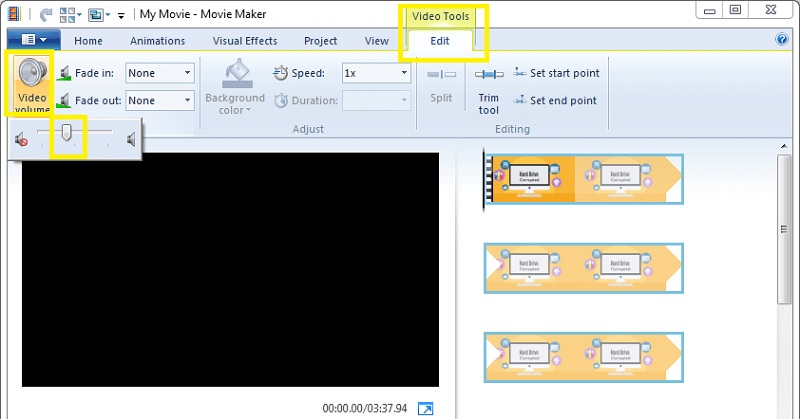
Task: Open the Fade out dropdown
Action: point(187,101)
